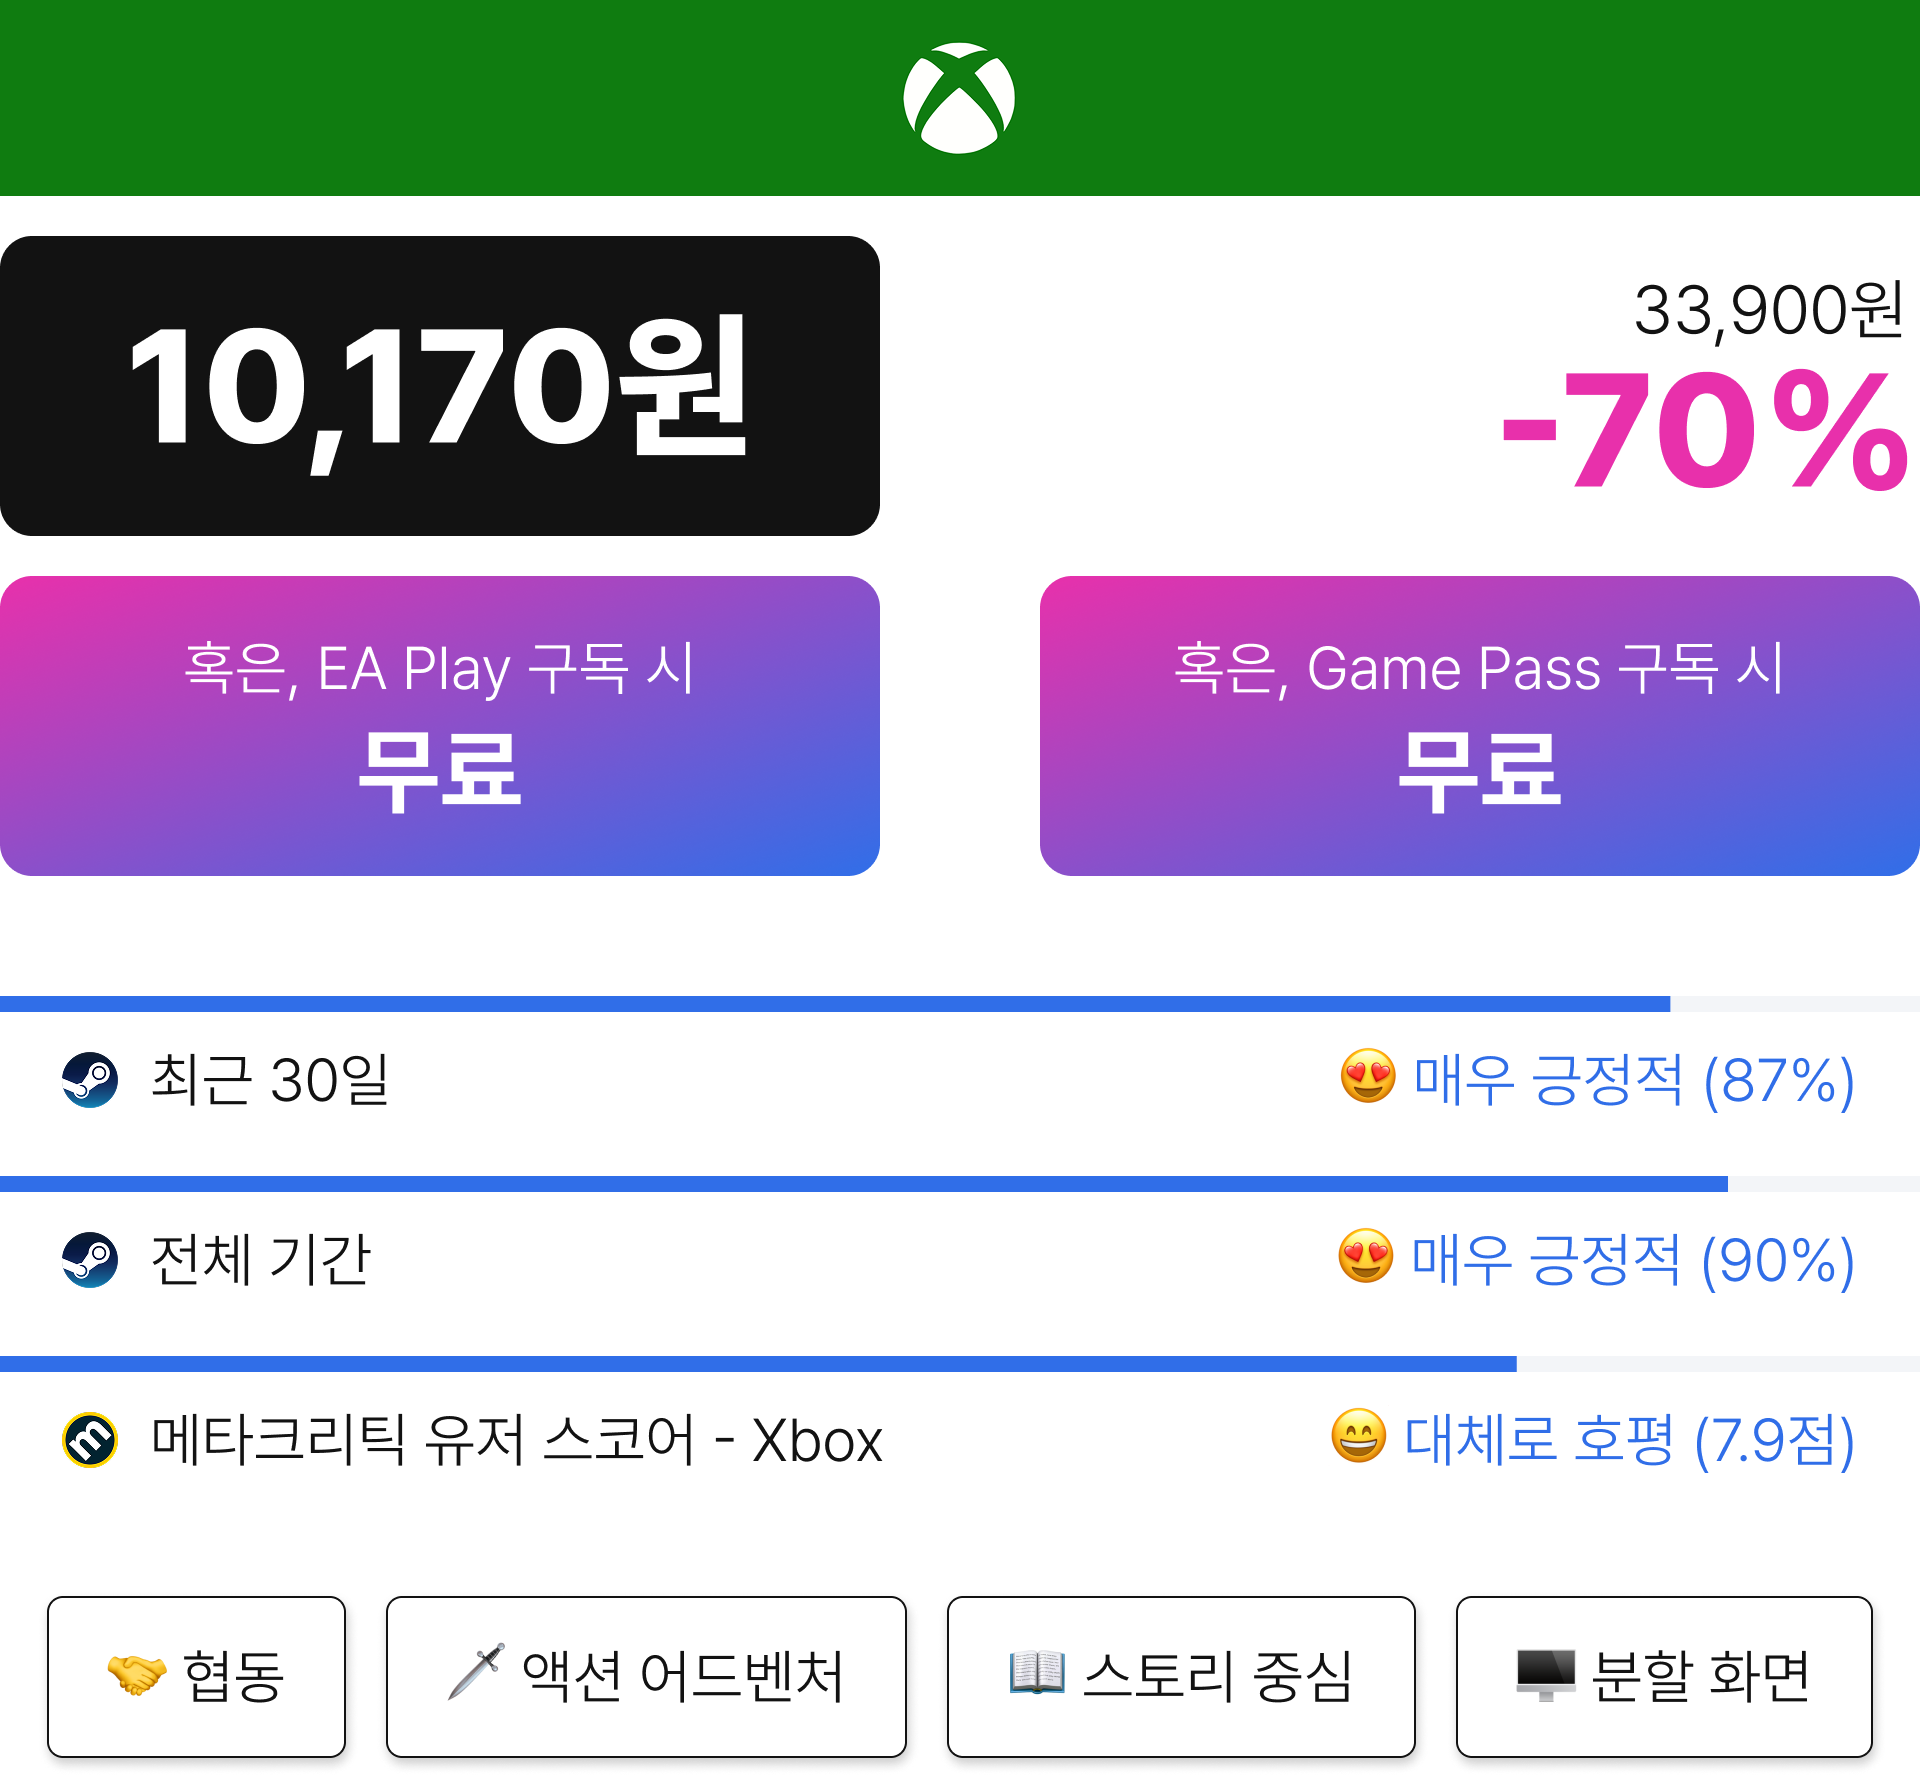Open the 매우 긍정적 (90%) review link
Screen dimensions: 1920x1776
pos(1633,1261)
